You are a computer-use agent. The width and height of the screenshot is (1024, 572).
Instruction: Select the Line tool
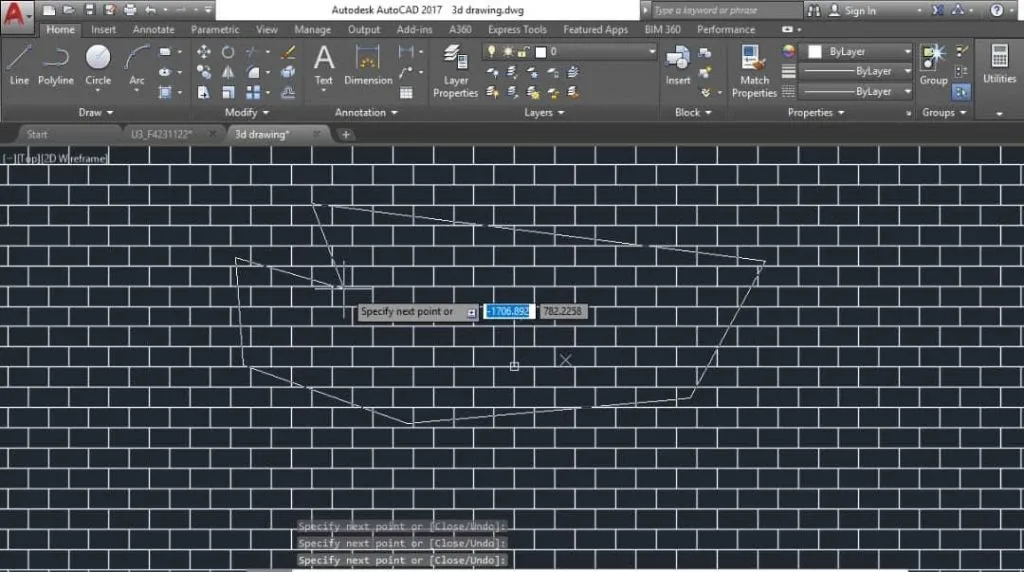tap(19, 65)
